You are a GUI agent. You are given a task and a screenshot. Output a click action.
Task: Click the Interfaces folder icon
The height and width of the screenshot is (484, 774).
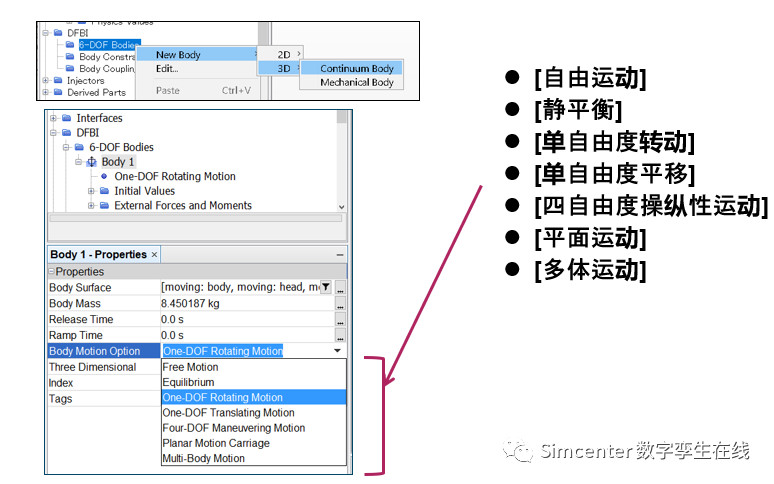point(67,118)
